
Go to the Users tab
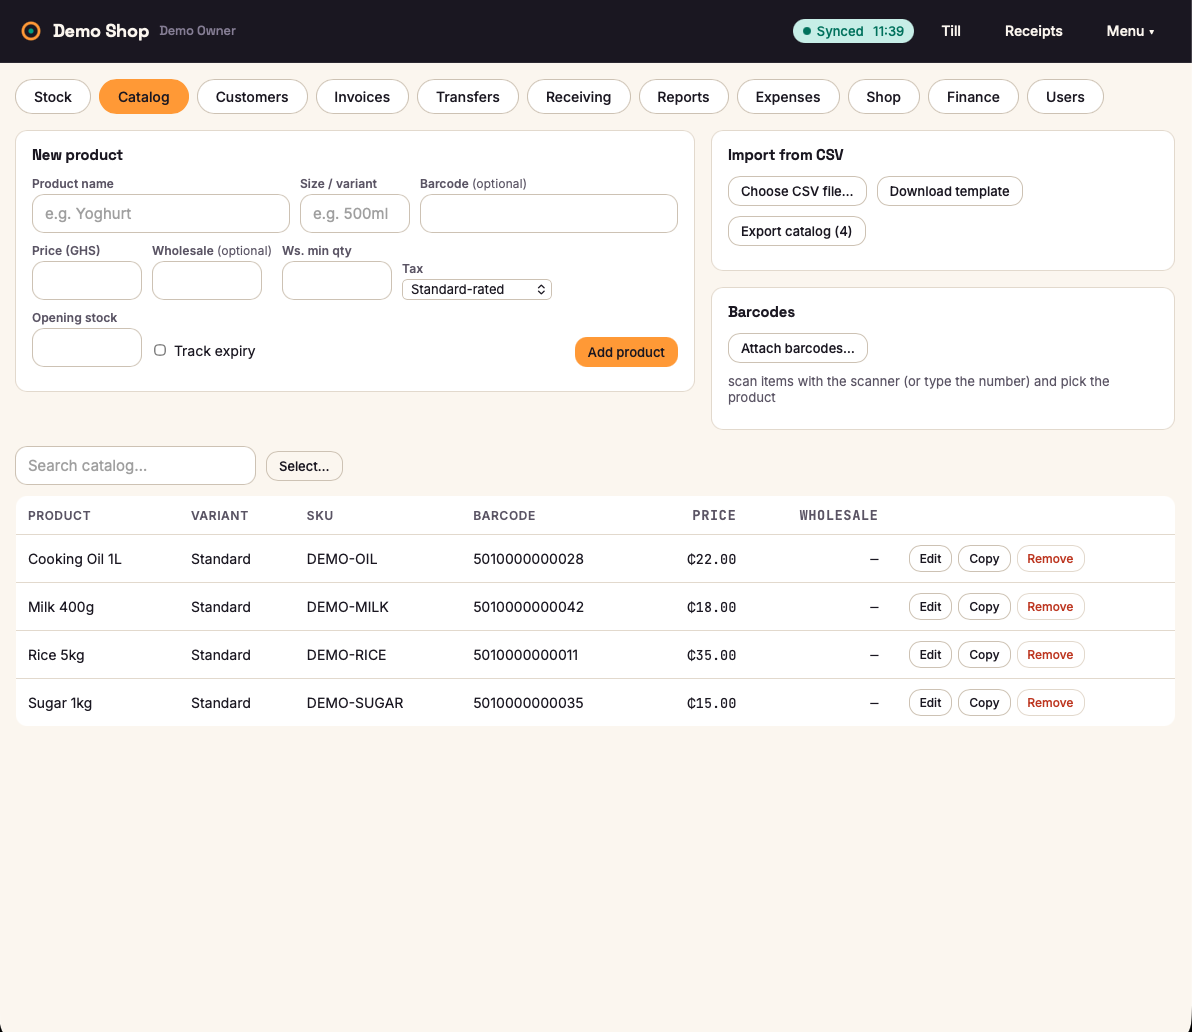click(x=1065, y=97)
